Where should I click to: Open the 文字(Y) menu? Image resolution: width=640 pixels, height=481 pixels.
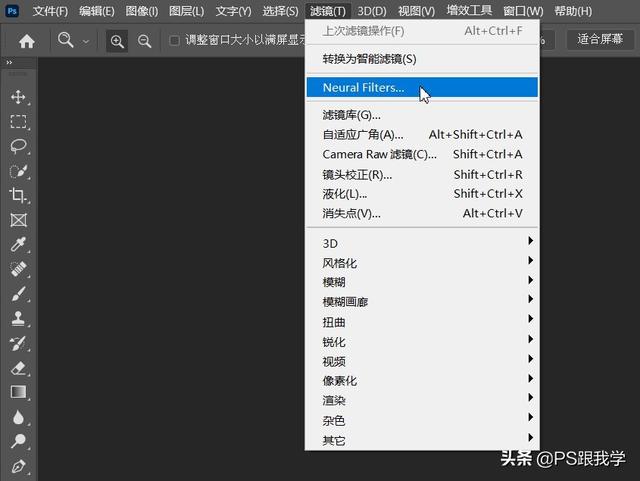pos(233,11)
